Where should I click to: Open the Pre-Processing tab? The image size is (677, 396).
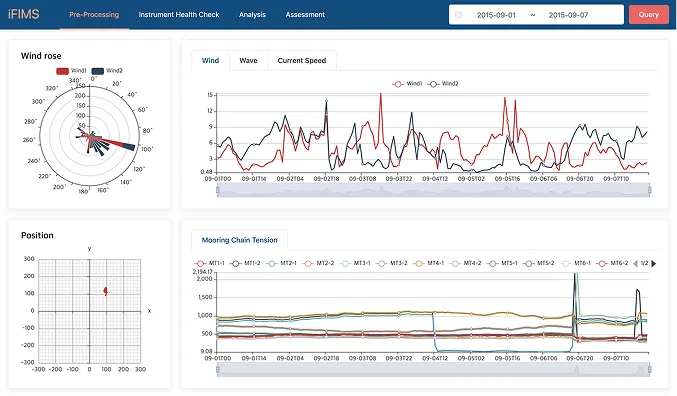pos(94,15)
